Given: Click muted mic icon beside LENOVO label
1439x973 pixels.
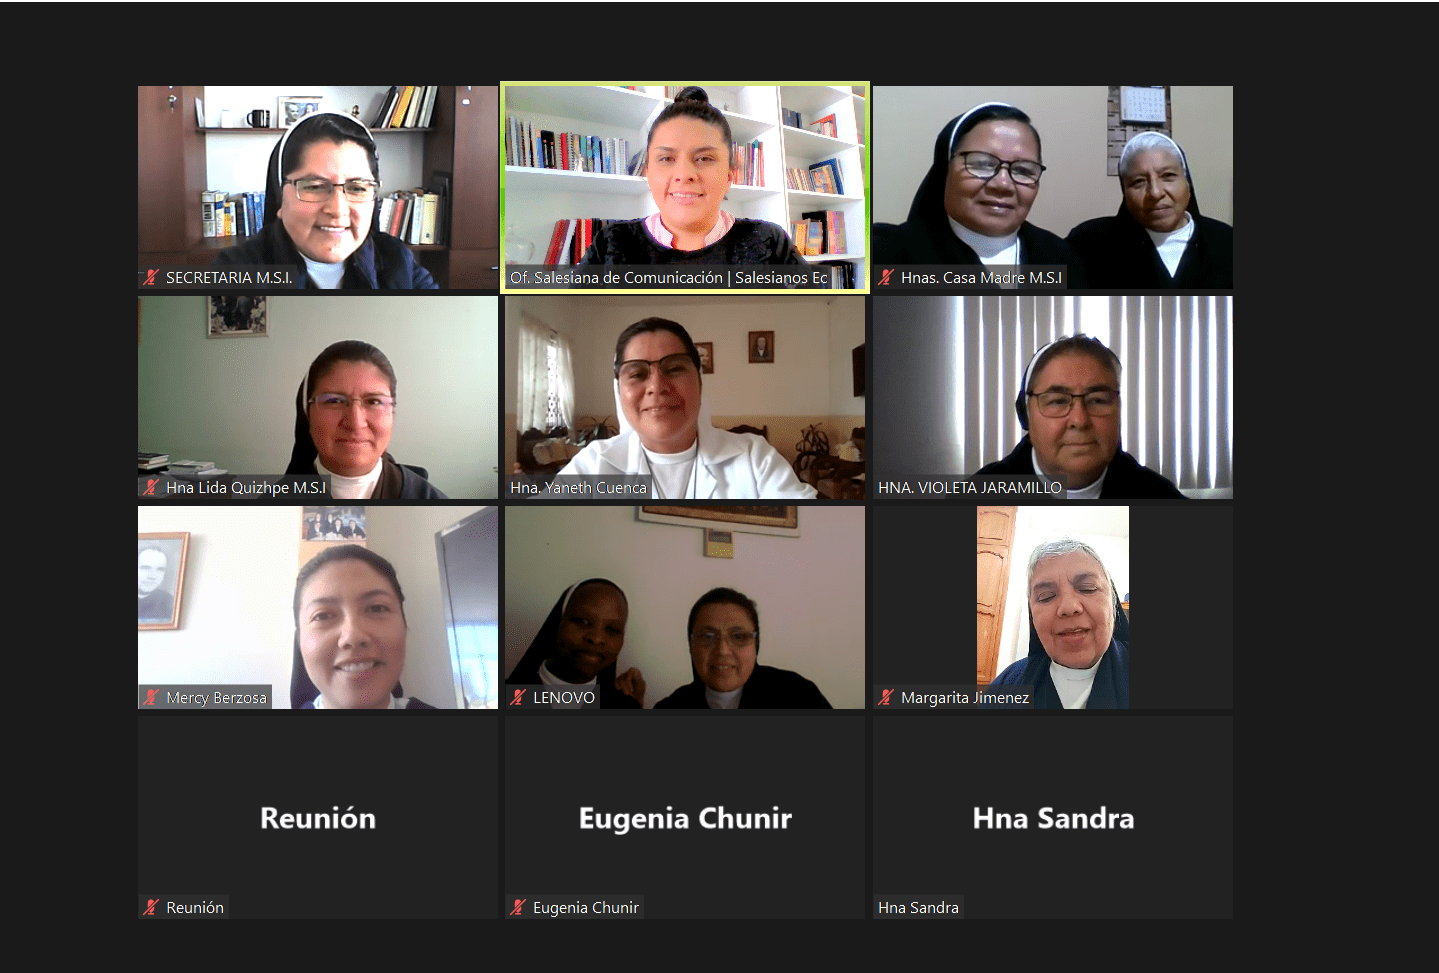Looking at the screenshot, I should click(518, 698).
